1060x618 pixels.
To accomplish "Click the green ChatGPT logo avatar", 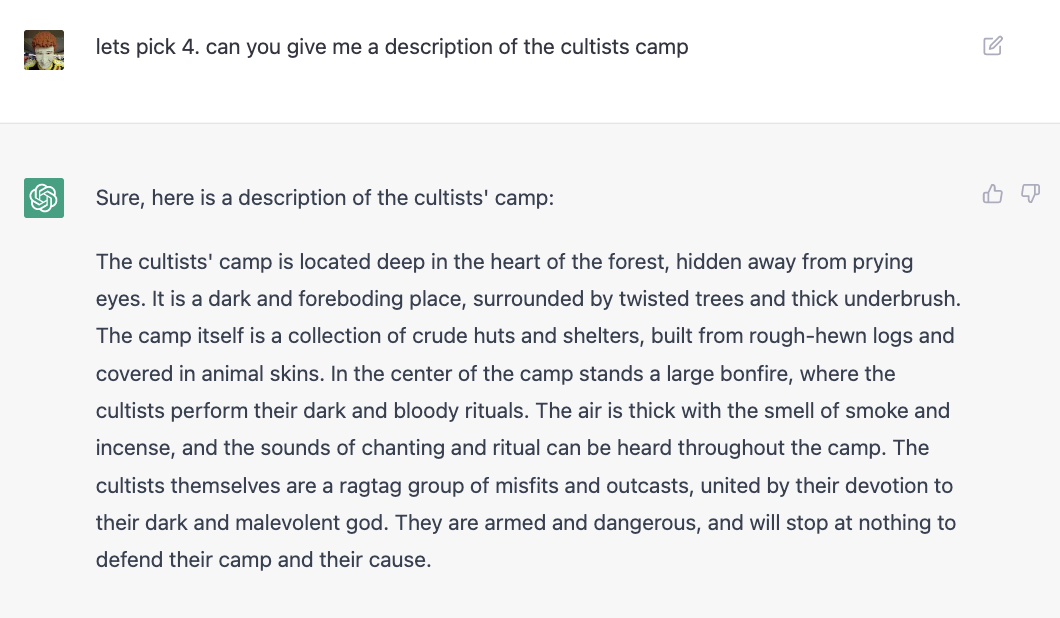I will [x=44, y=198].
